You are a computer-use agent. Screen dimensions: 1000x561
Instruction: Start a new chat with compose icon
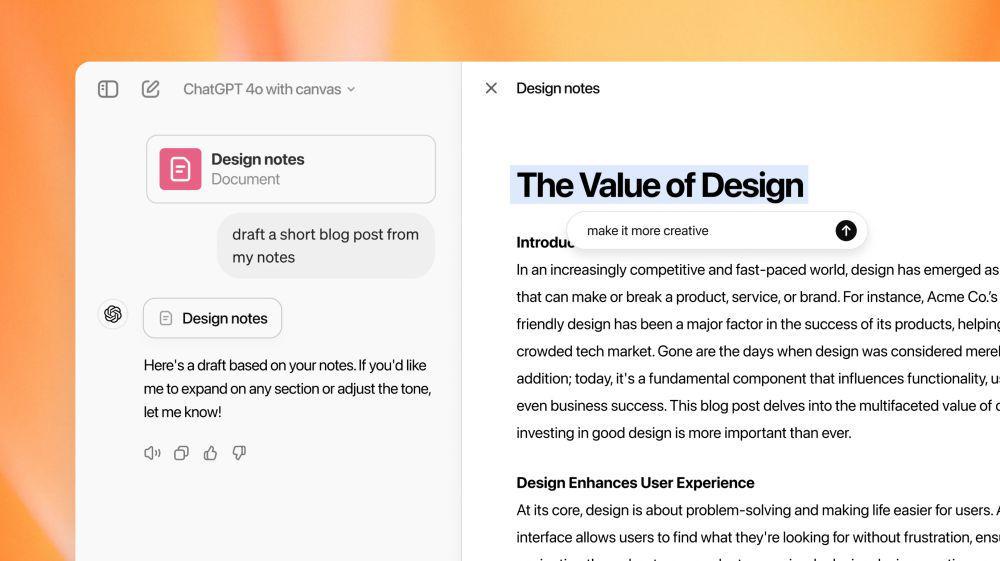[x=151, y=89]
